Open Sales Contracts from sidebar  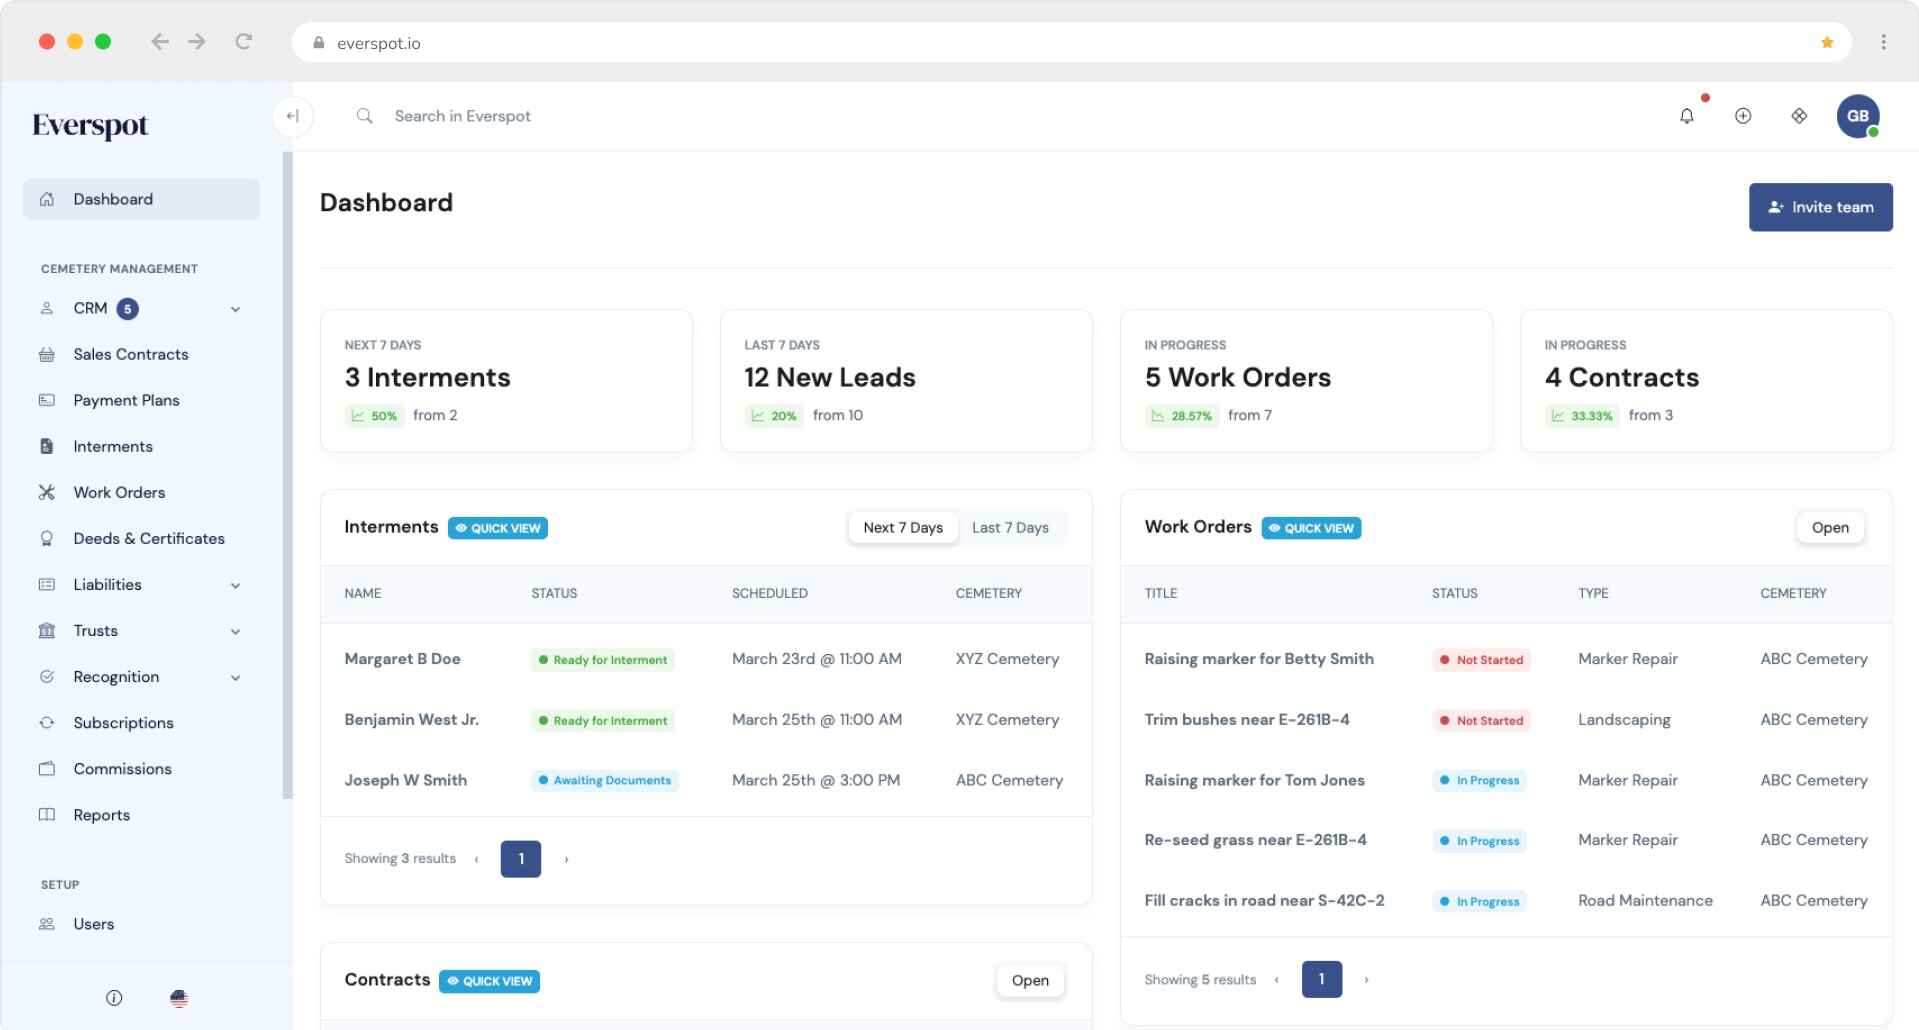coord(130,354)
